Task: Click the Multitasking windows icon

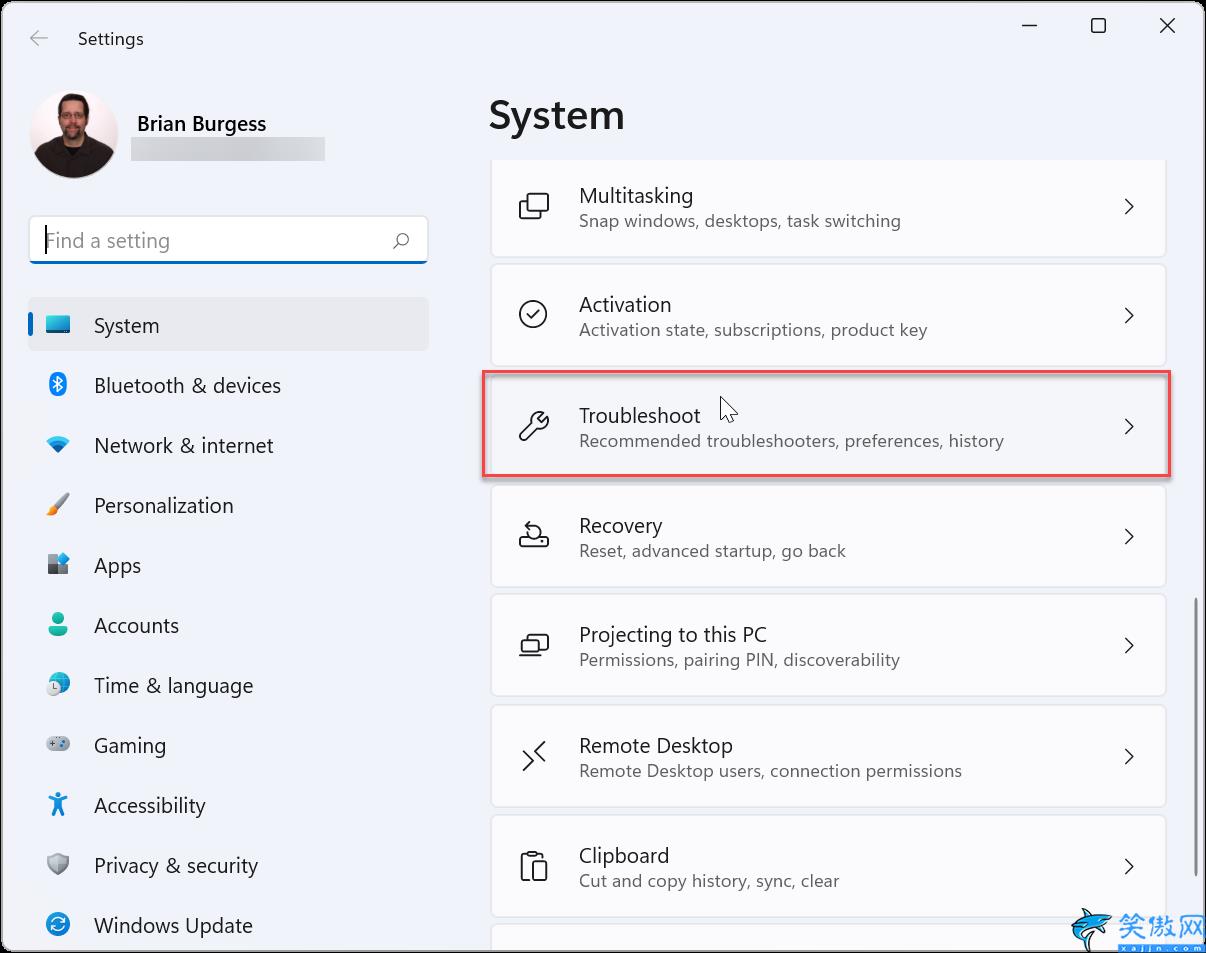Action: coord(534,207)
